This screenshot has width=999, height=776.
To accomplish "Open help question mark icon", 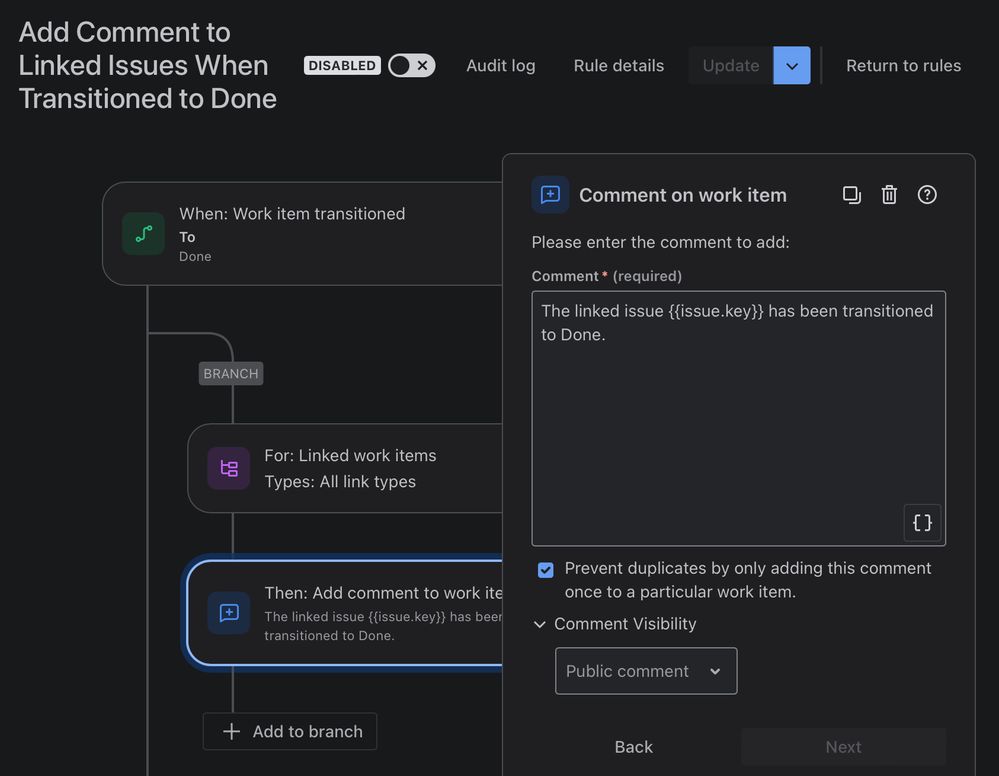I will (926, 195).
